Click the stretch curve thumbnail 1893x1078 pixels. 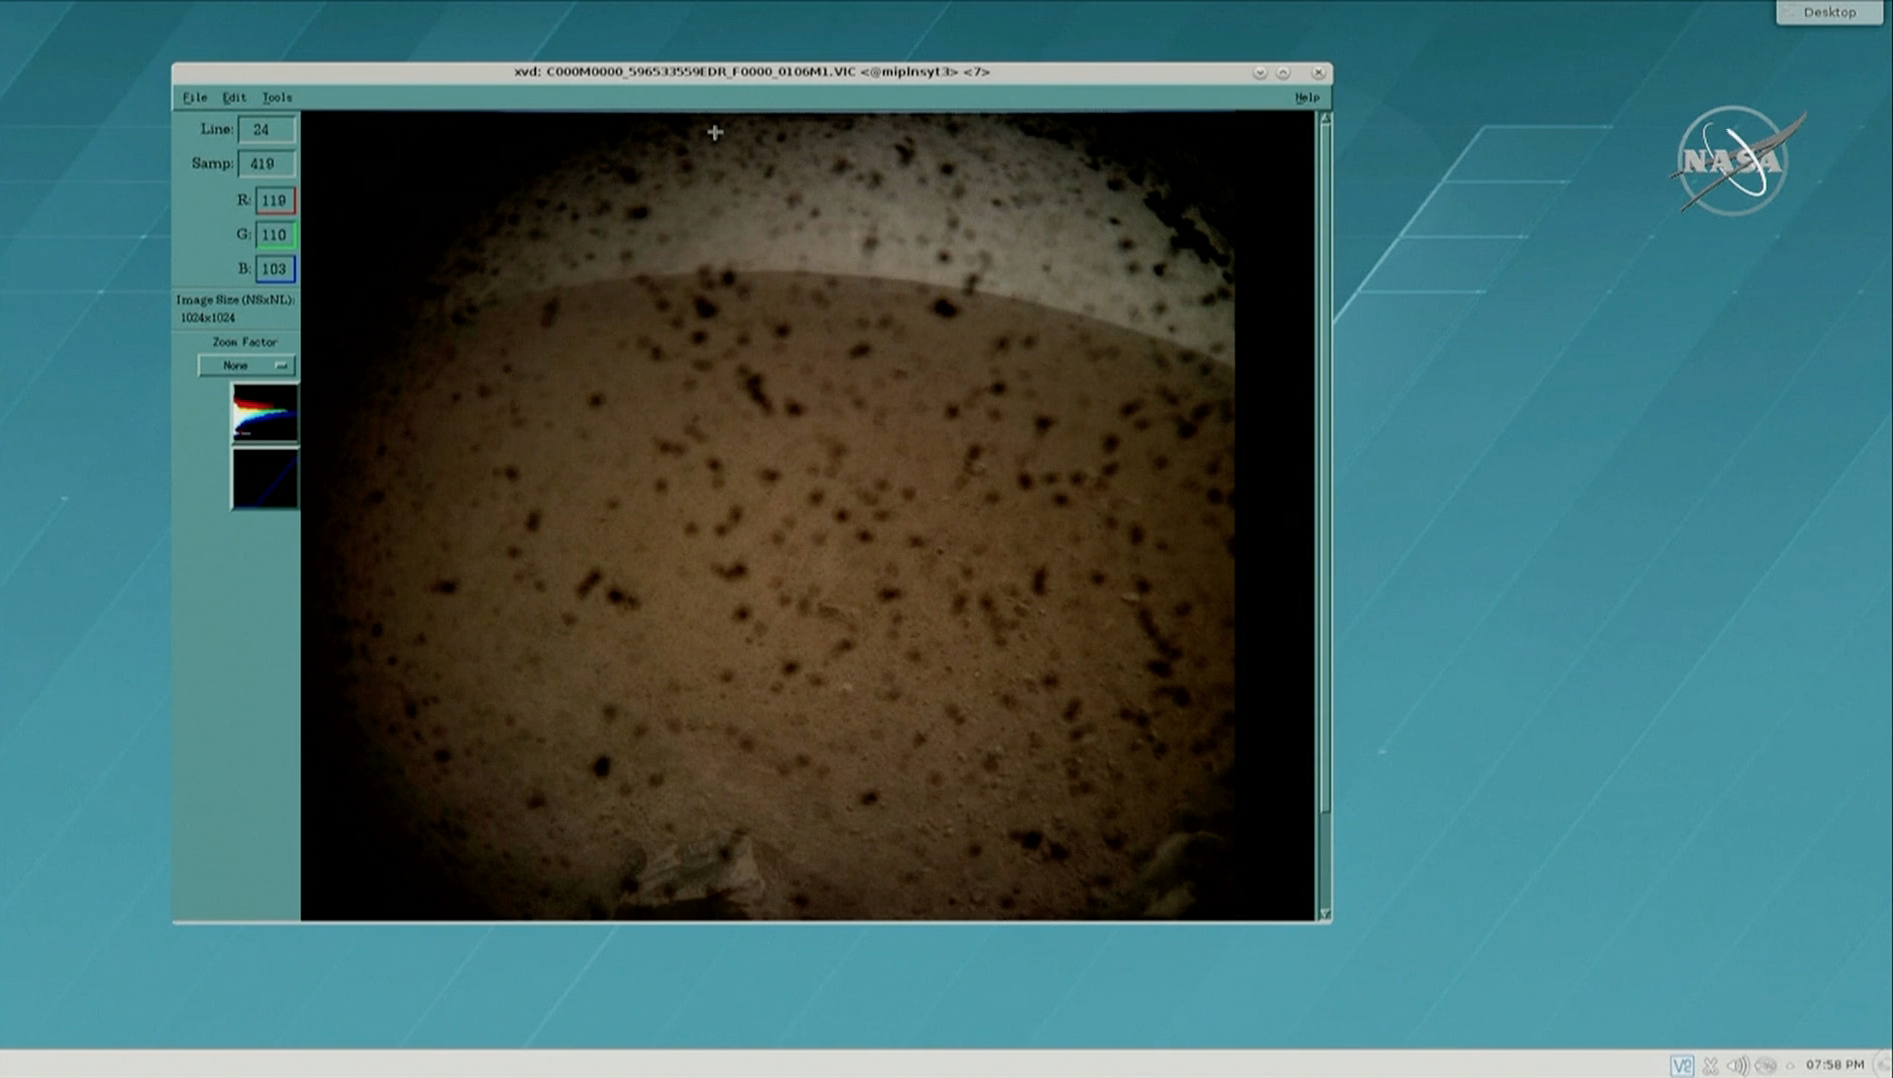[265, 478]
